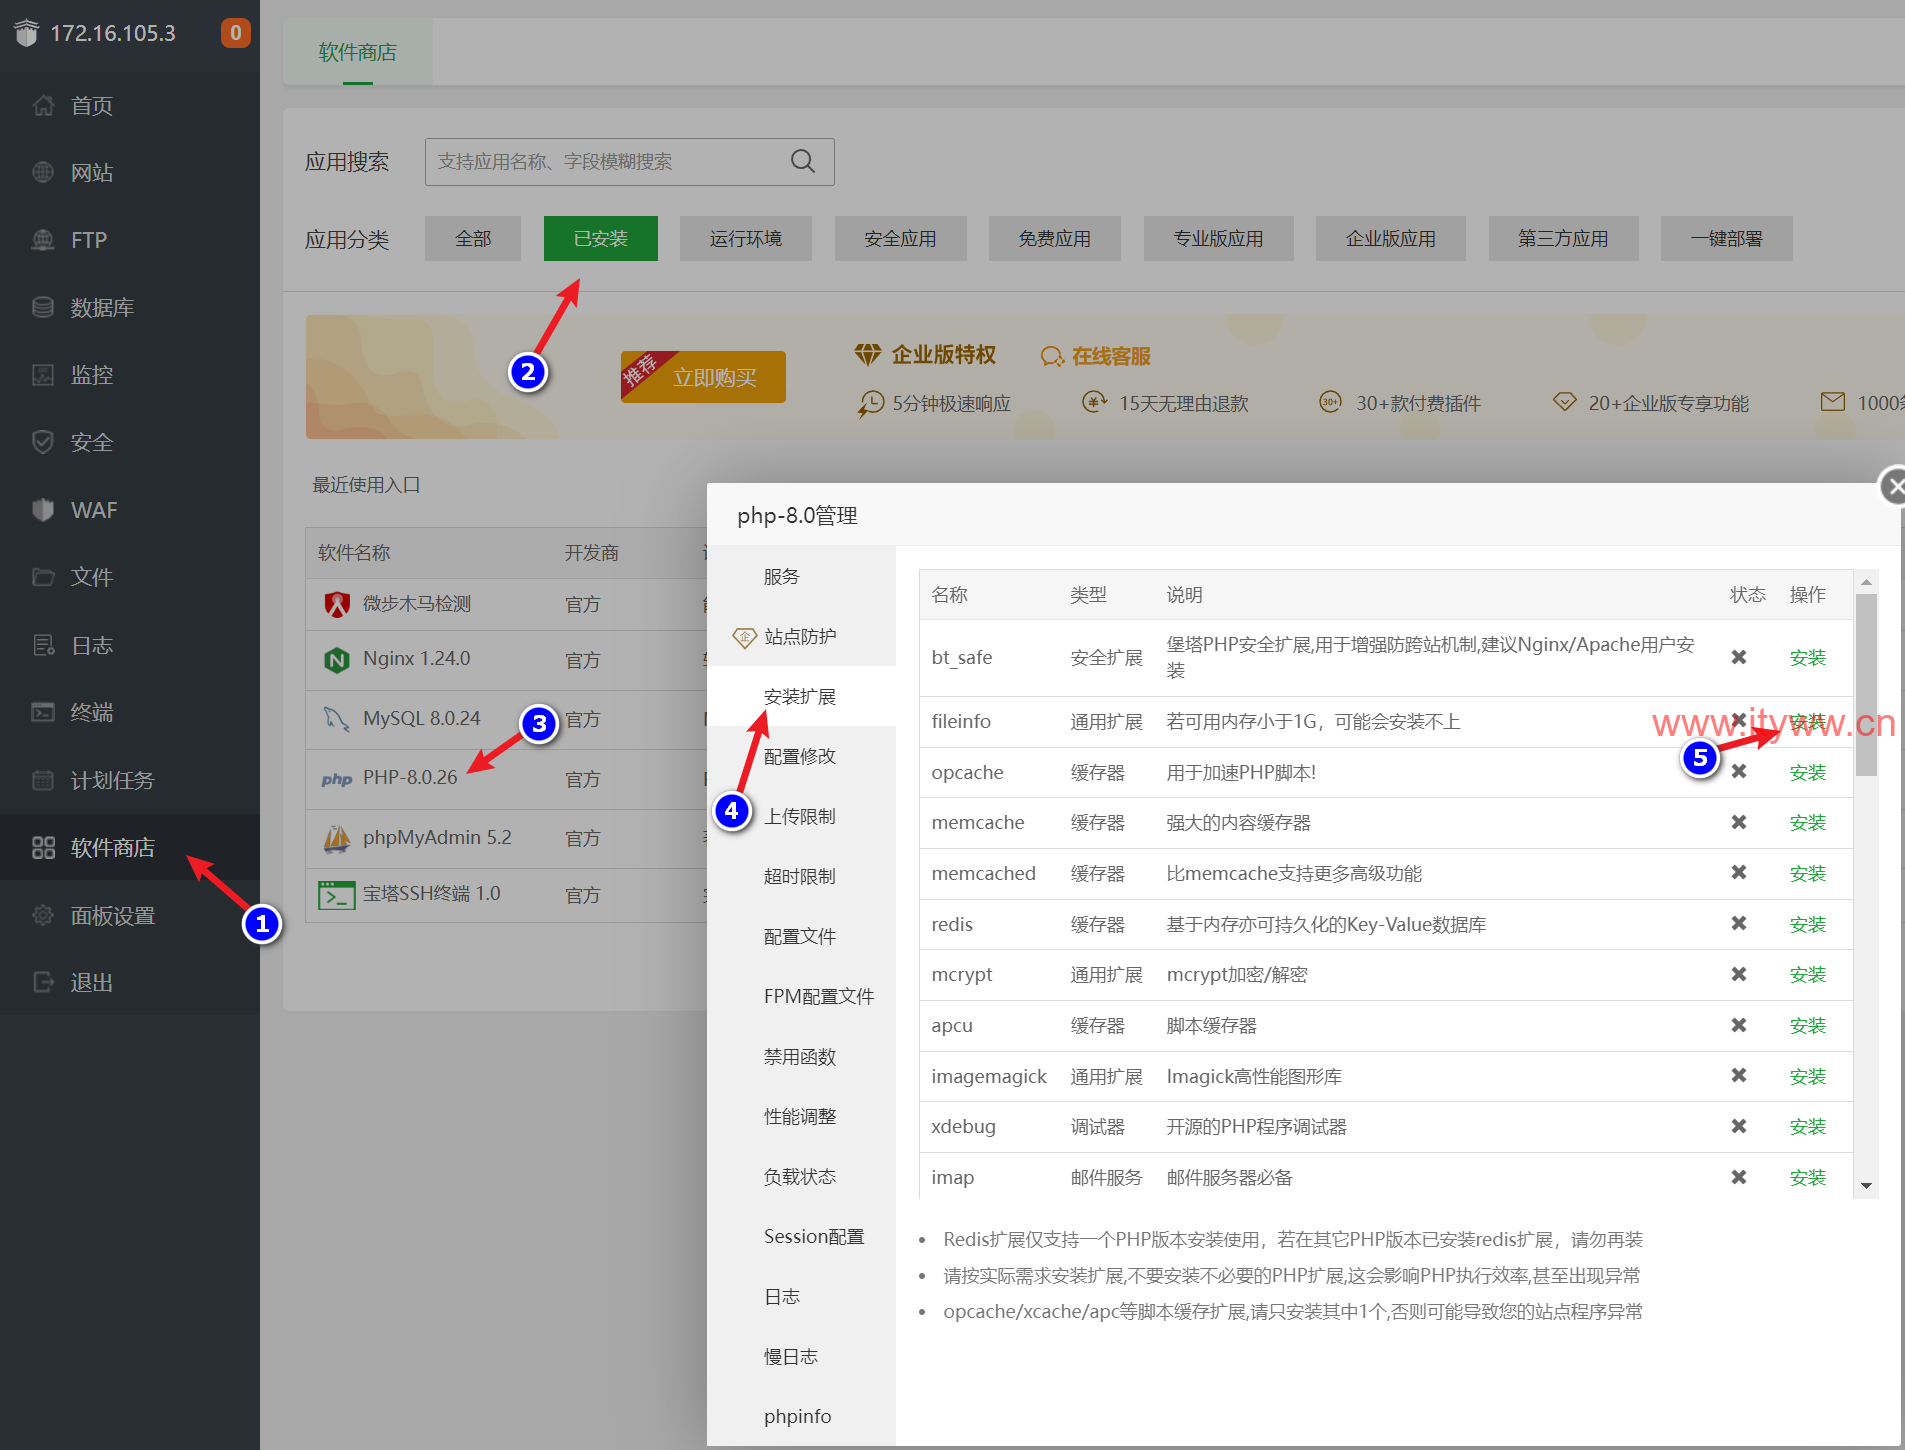Click the 立即购买 button
1905x1450 pixels.
[703, 377]
